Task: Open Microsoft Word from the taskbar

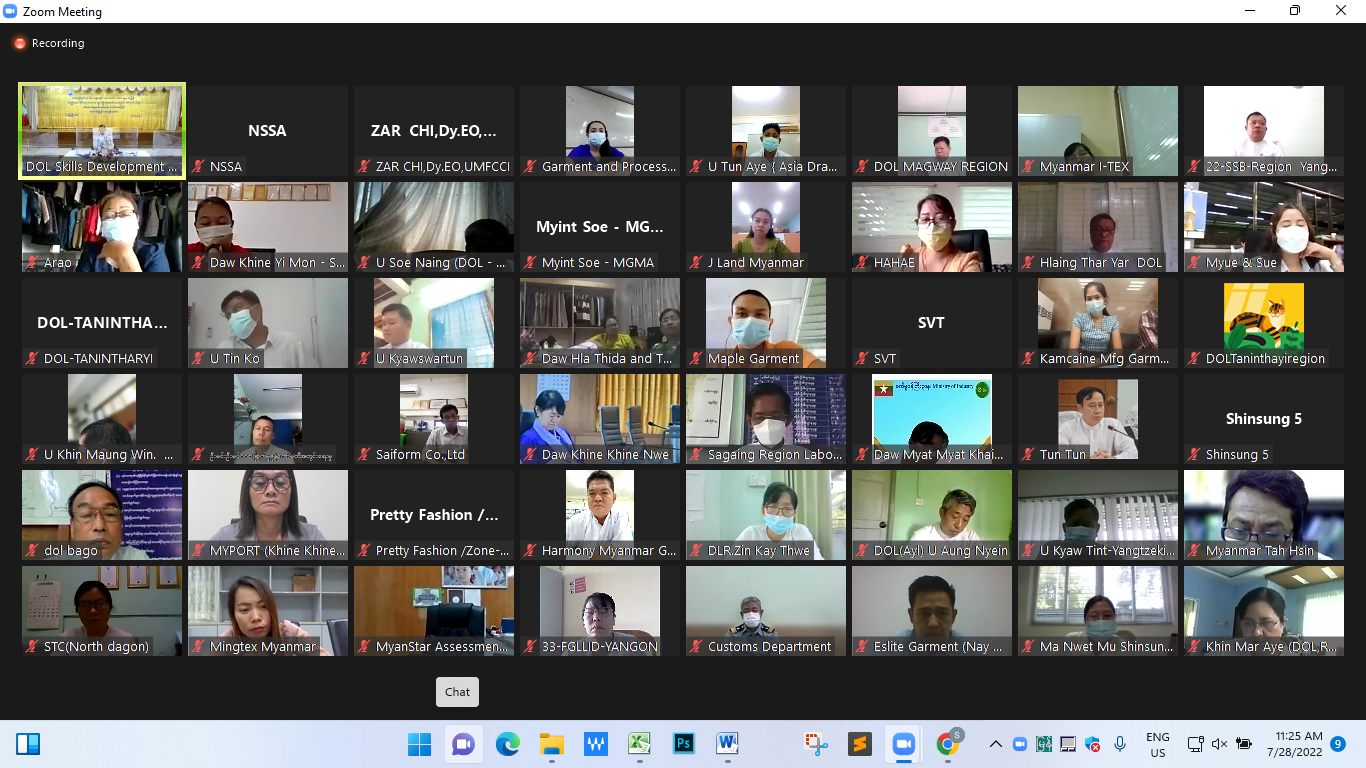Action: 728,744
